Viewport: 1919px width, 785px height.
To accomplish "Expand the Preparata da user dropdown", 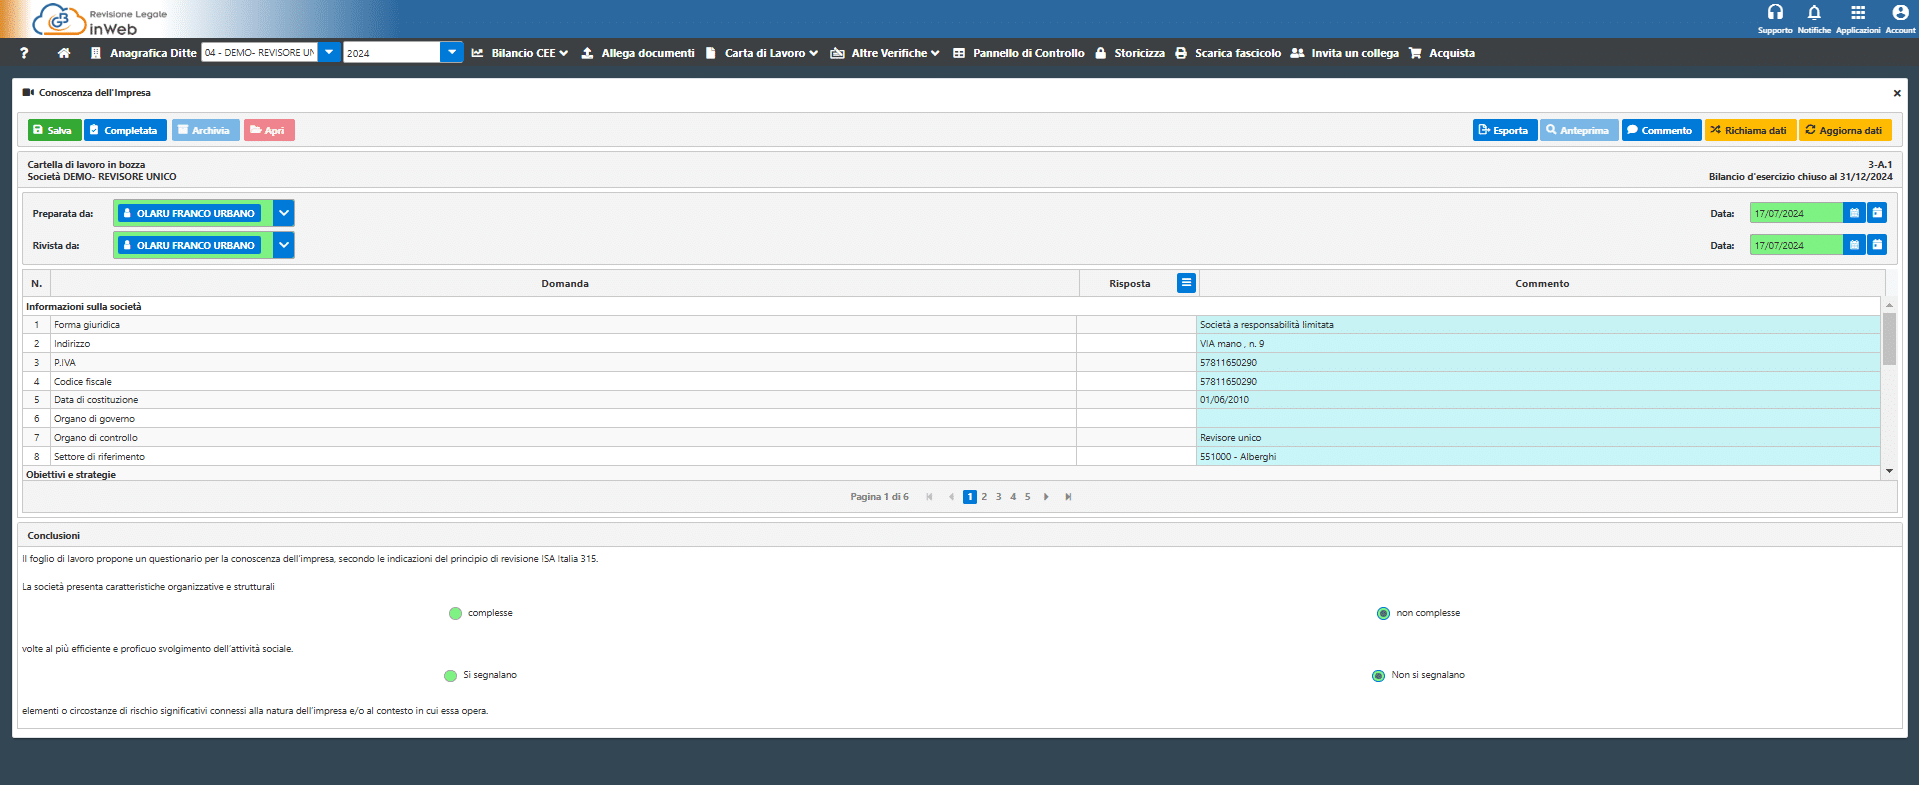I will click(284, 213).
